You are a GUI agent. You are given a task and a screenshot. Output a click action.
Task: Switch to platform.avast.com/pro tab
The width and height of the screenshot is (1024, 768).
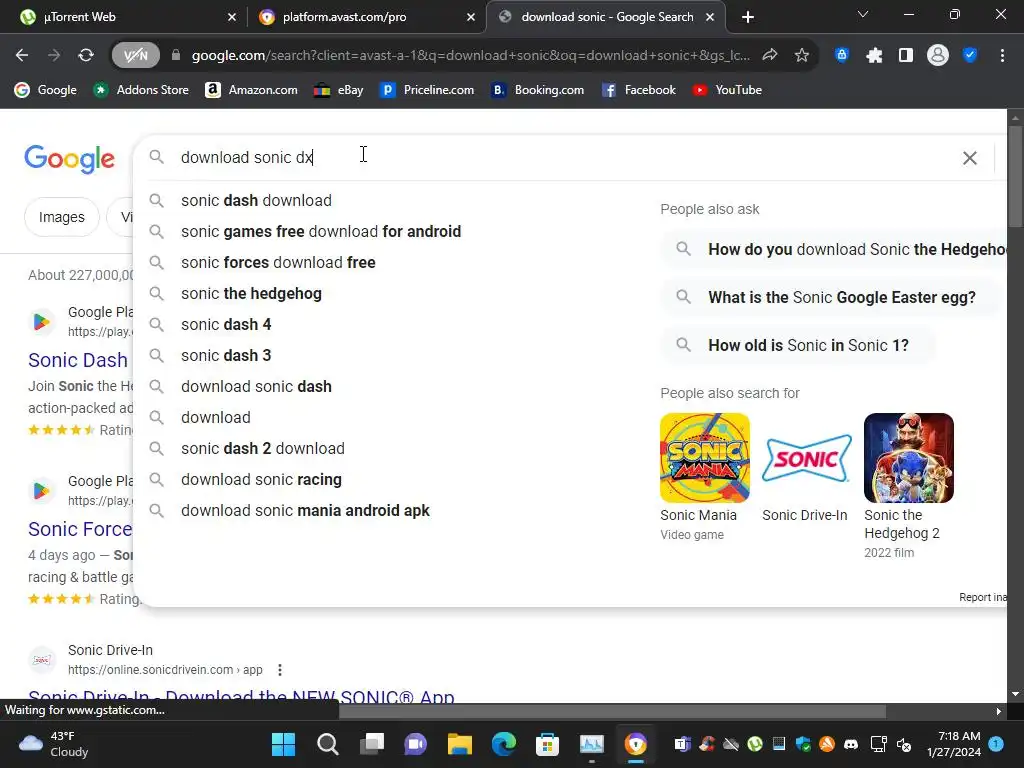pyautogui.click(x=366, y=17)
